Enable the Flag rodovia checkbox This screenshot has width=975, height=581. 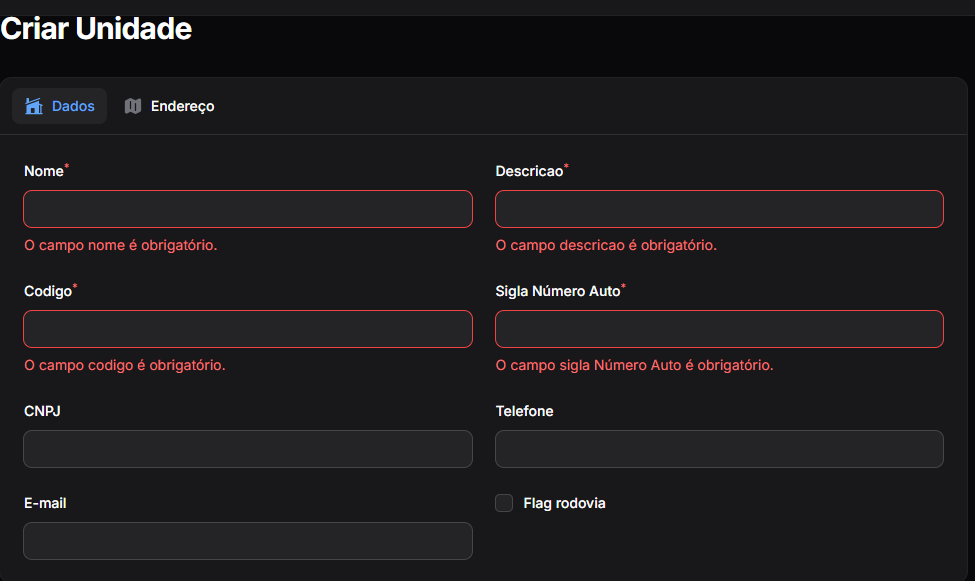(504, 503)
